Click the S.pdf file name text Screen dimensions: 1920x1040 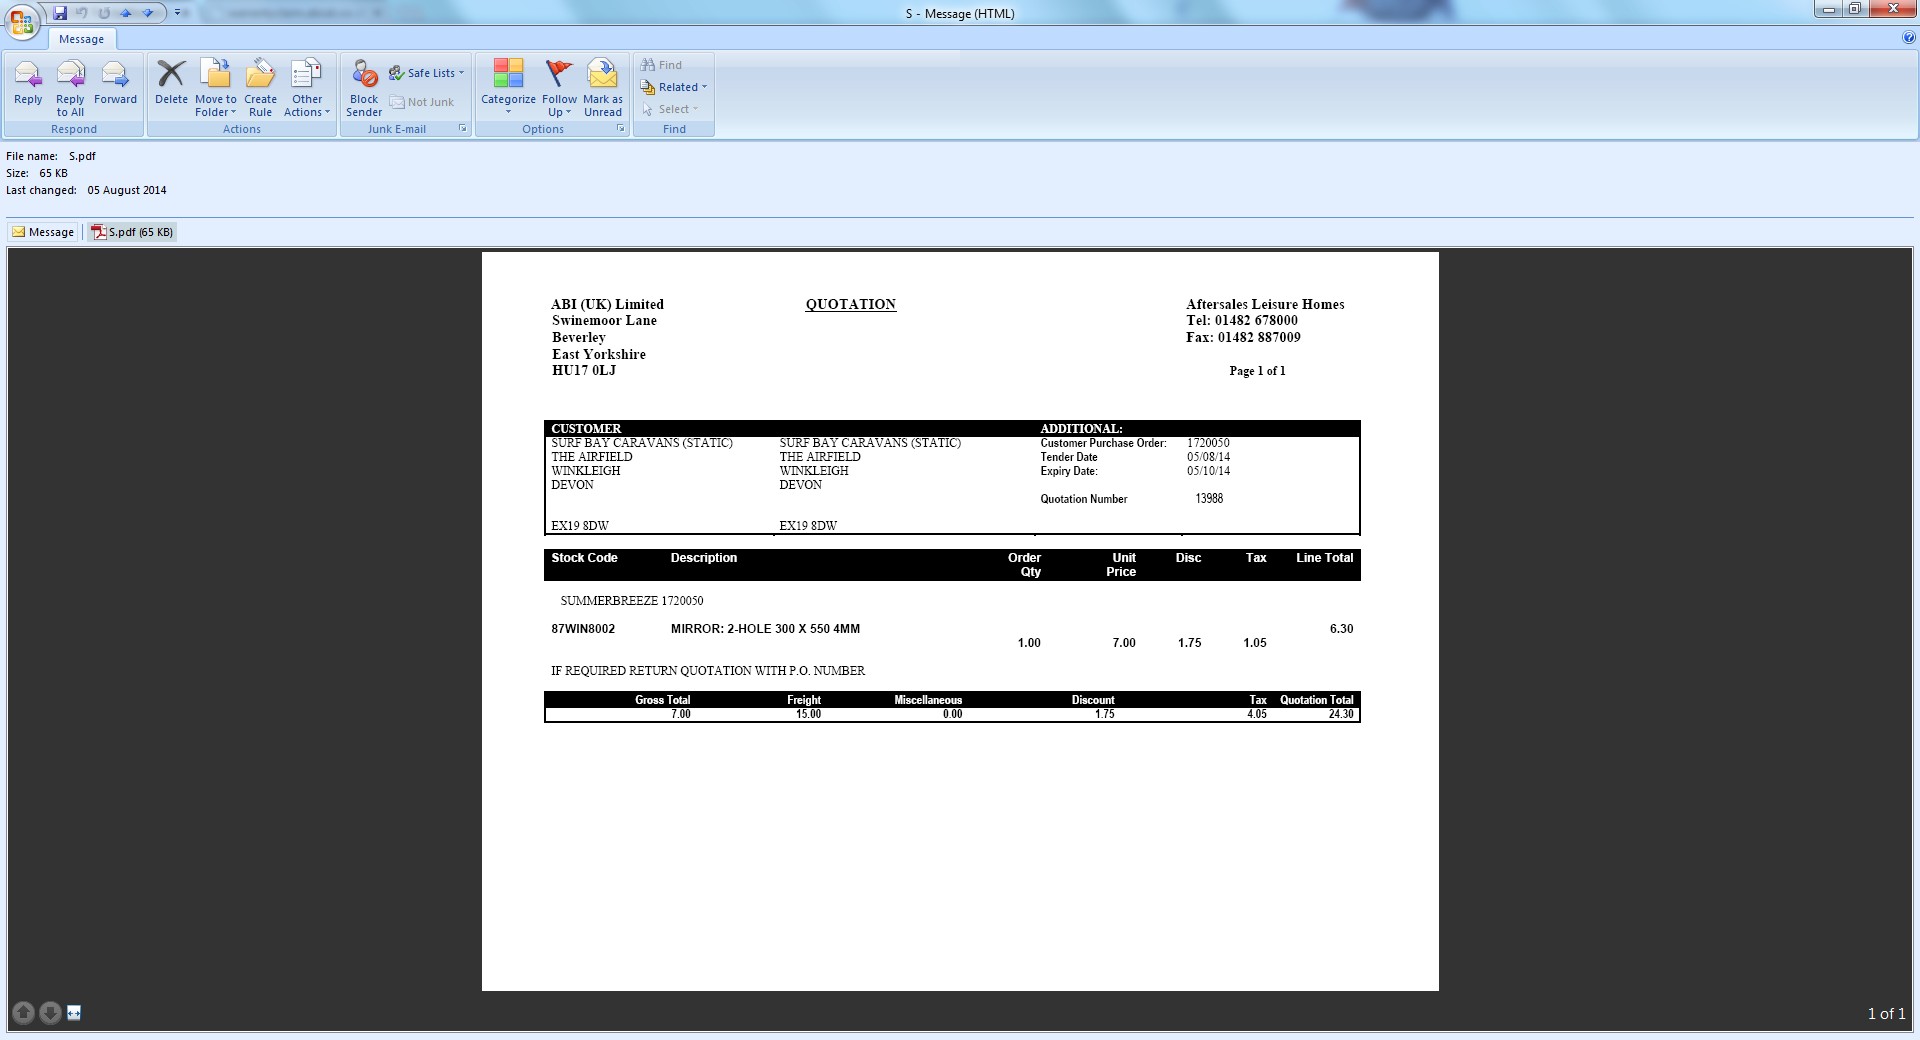[x=82, y=156]
